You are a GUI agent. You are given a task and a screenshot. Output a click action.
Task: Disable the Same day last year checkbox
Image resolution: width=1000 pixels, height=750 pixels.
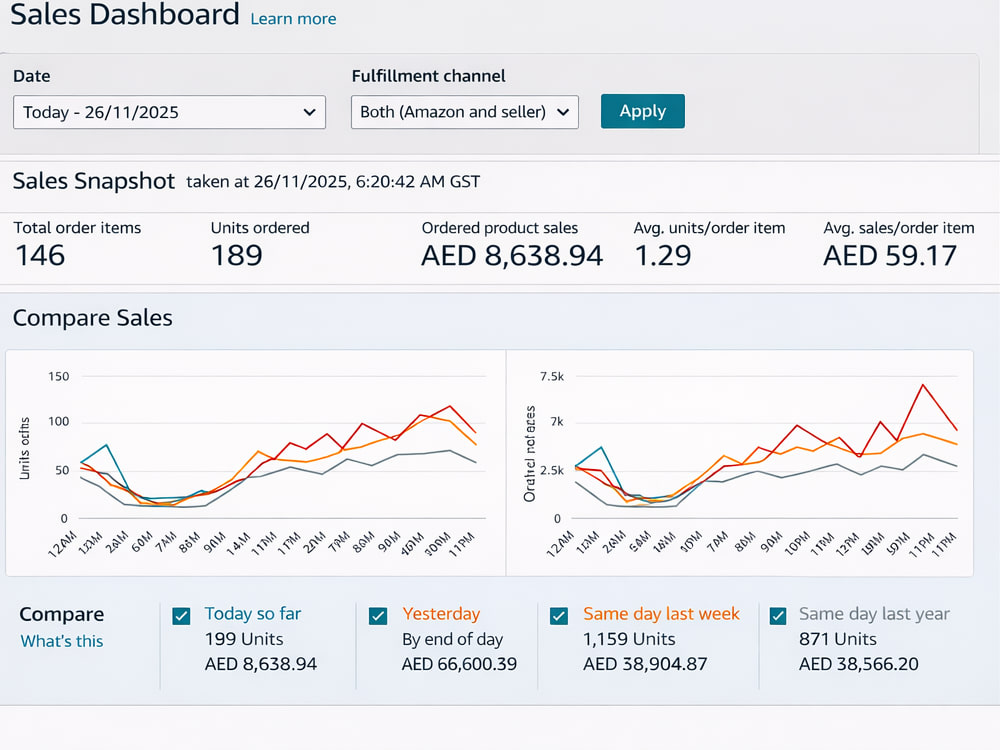click(x=777, y=616)
